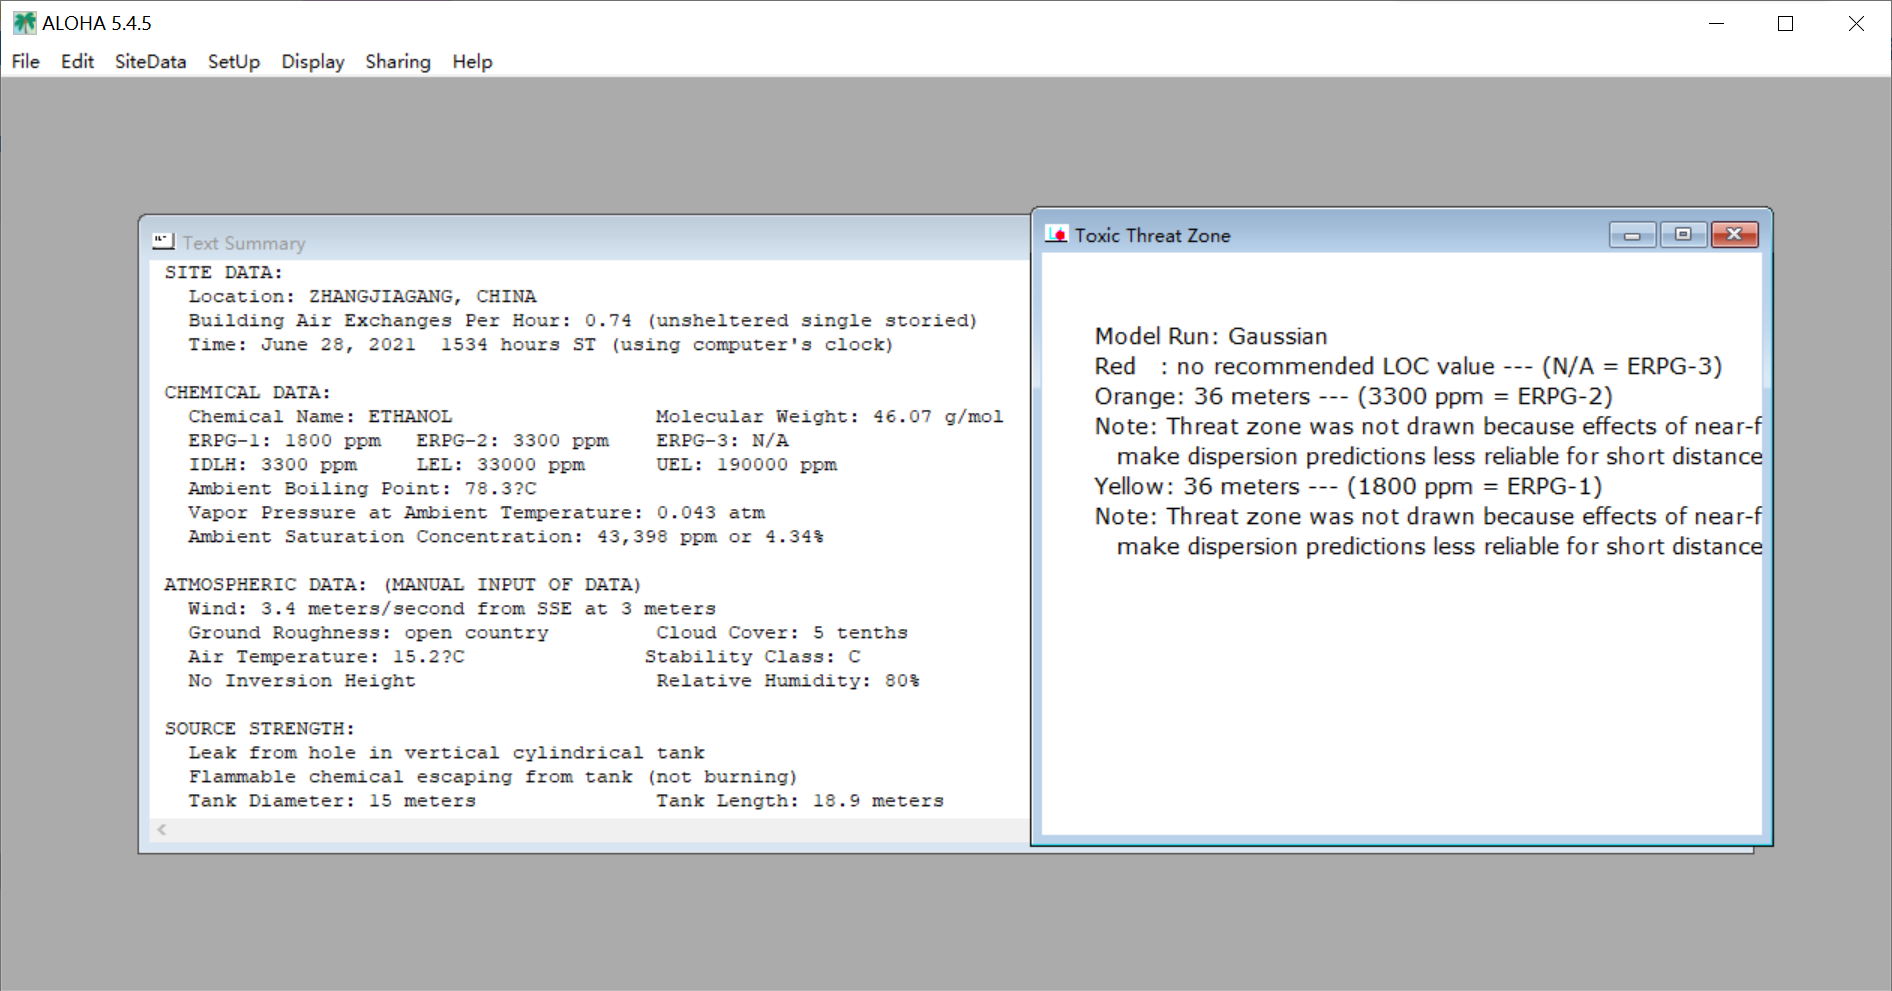The height and width of the screenshot is (991, 1892).
Task: Click the 'No Inversion Height' text
Action: point(302,680)
